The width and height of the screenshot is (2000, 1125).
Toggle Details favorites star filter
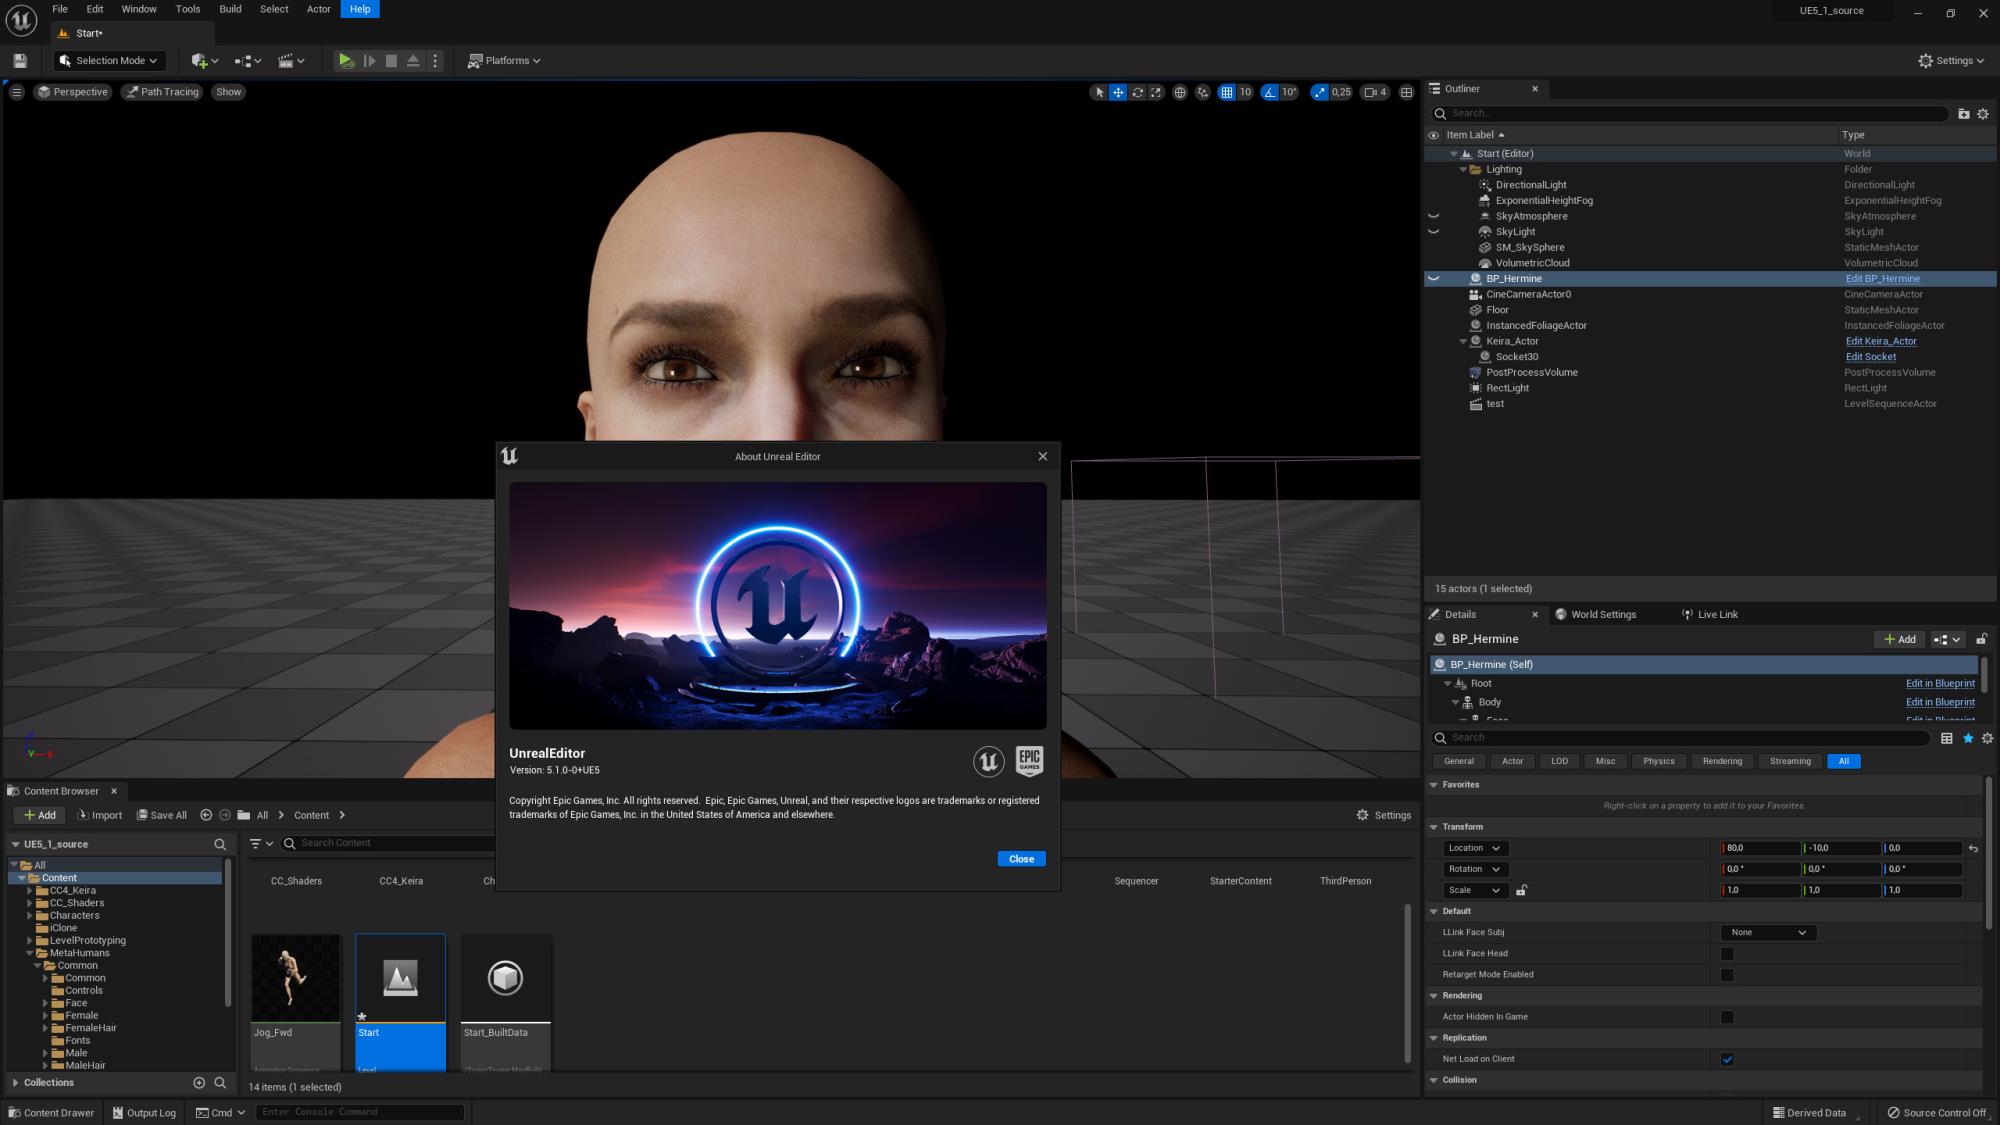point(1968,738)
